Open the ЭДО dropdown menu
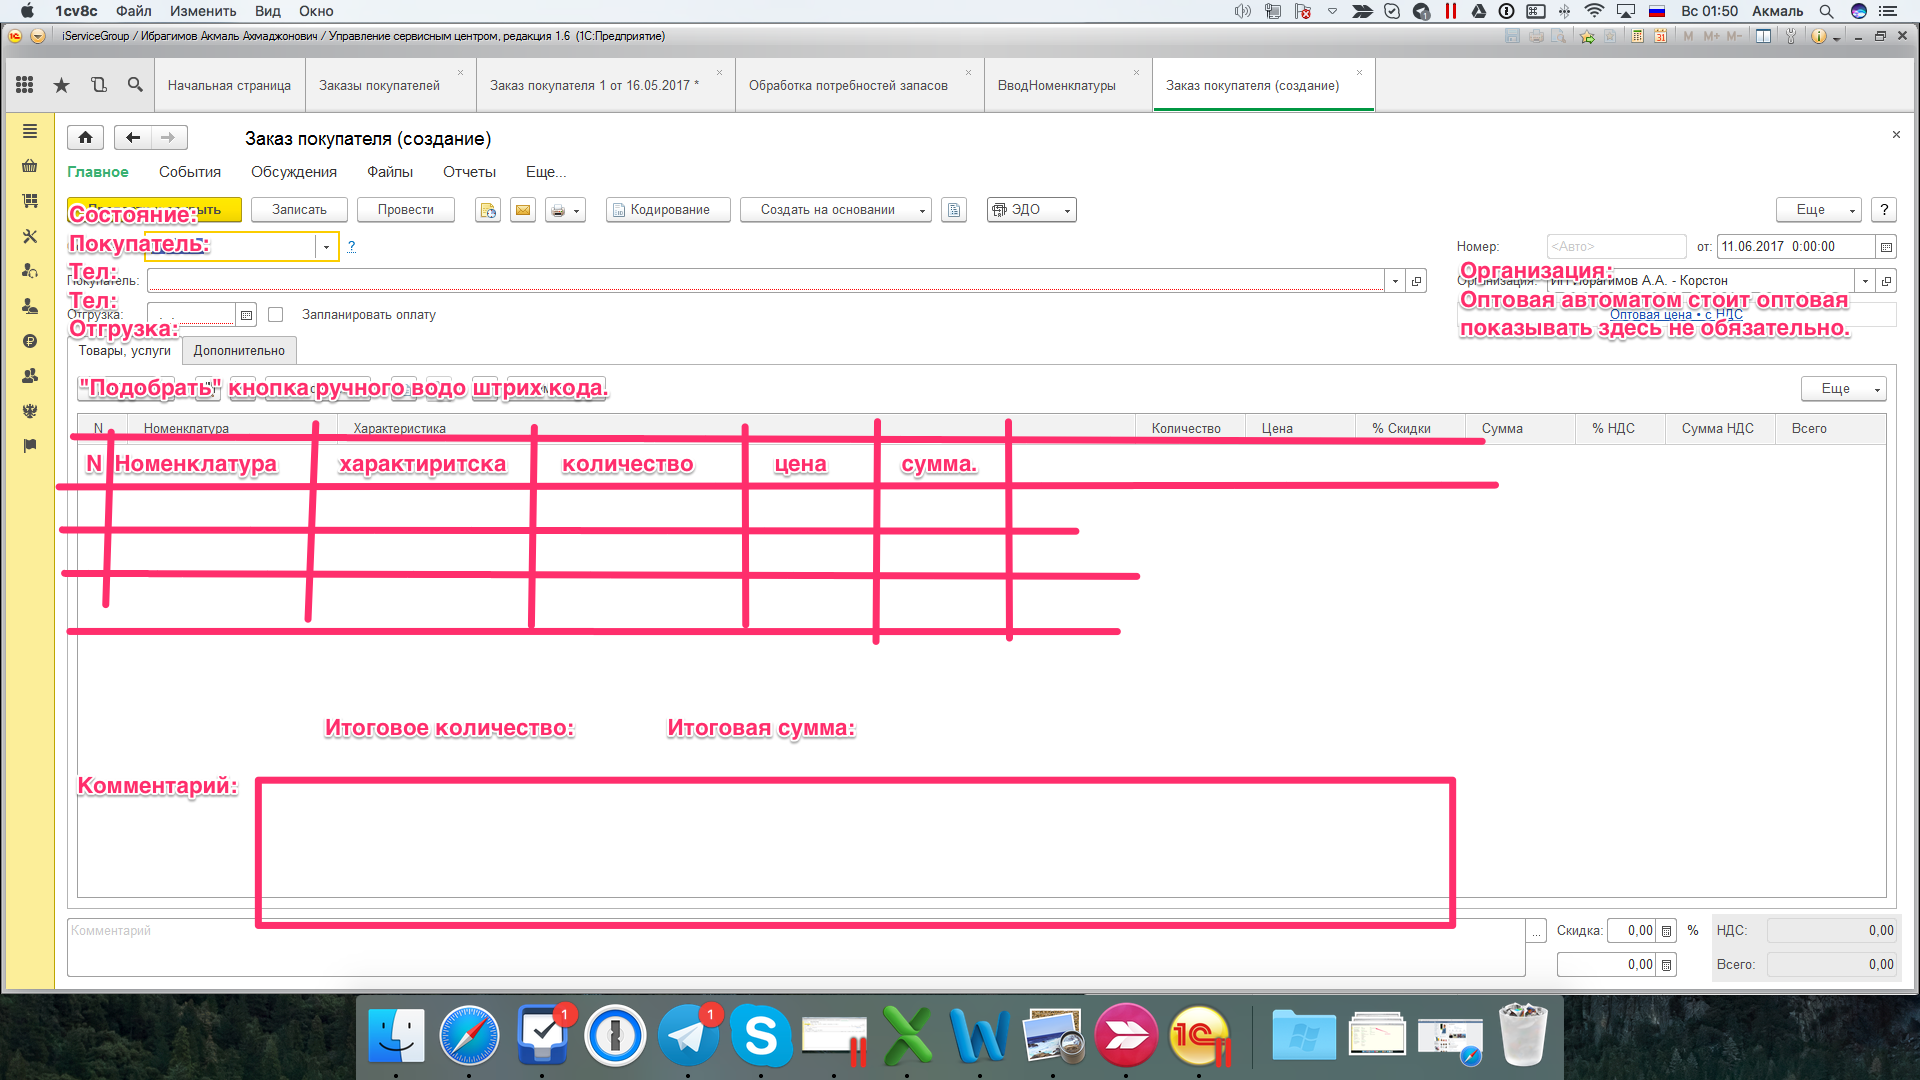This screenshot has width=1920, height=1080. click(x=1031, y=210)
